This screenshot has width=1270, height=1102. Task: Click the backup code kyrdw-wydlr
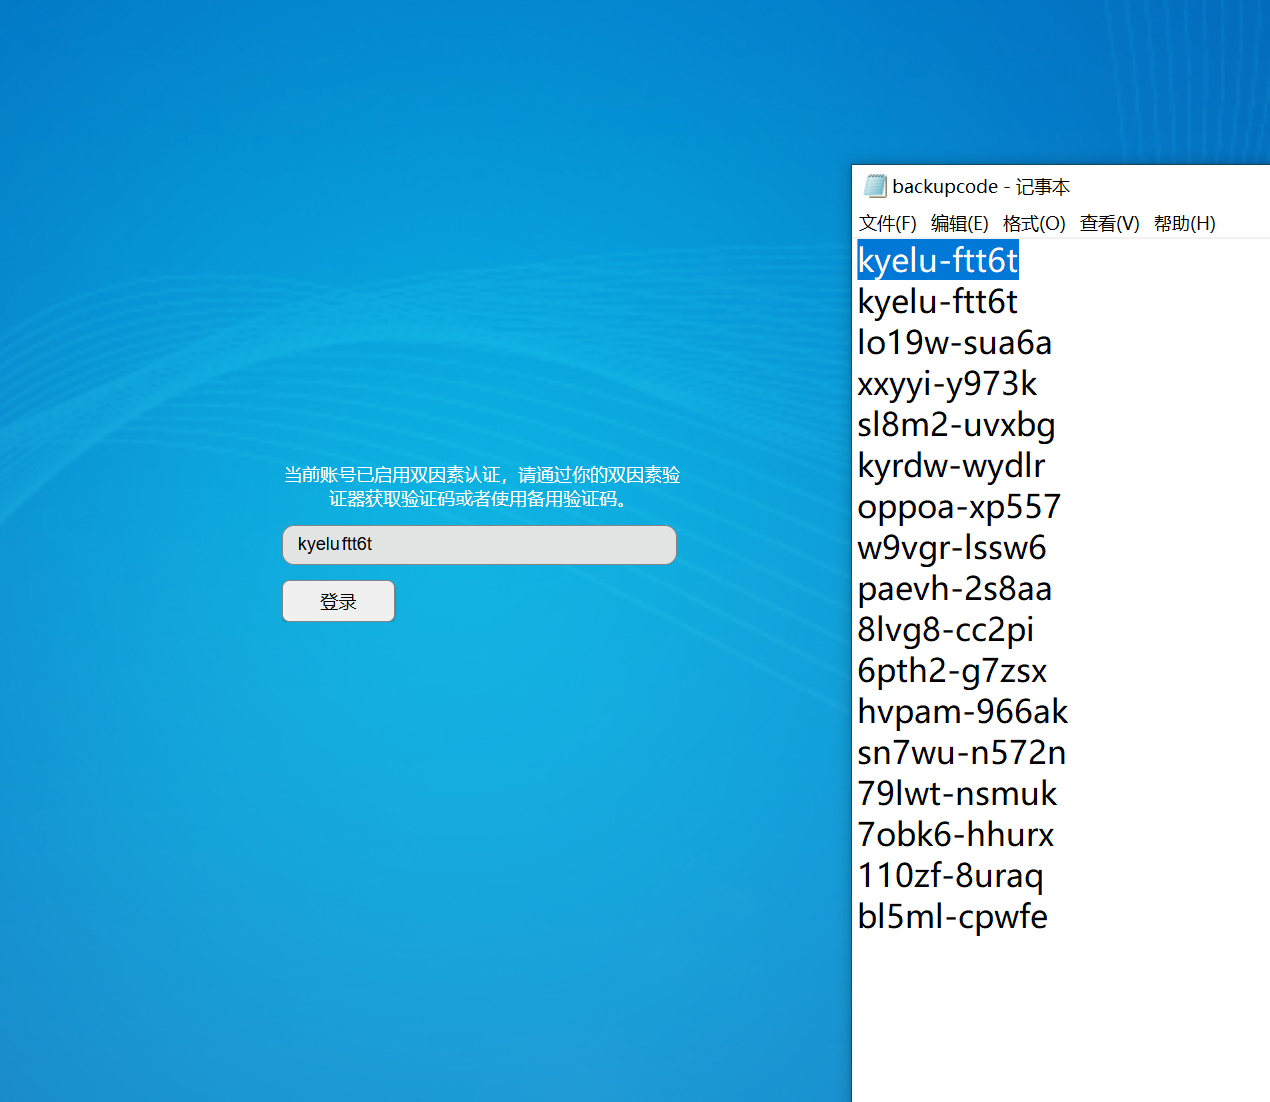coord(951,465)
